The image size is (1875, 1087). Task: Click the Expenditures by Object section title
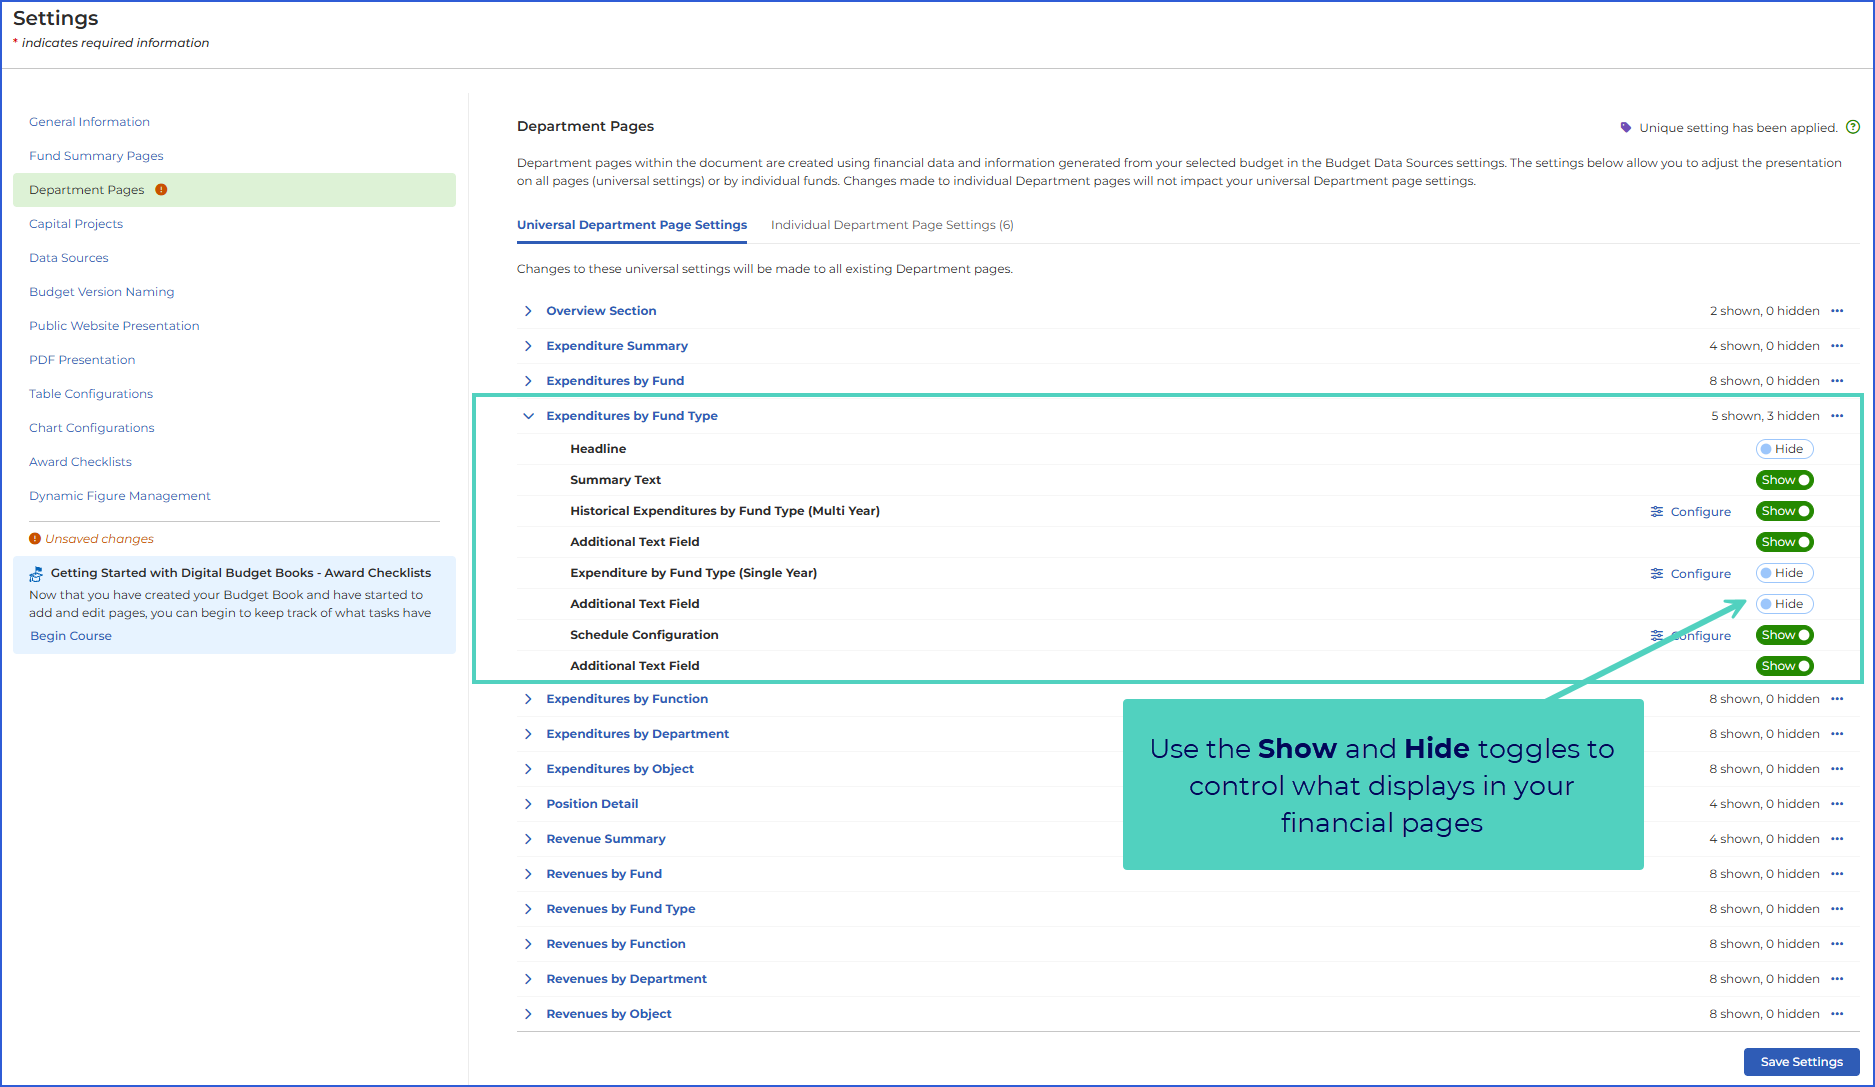620,769
